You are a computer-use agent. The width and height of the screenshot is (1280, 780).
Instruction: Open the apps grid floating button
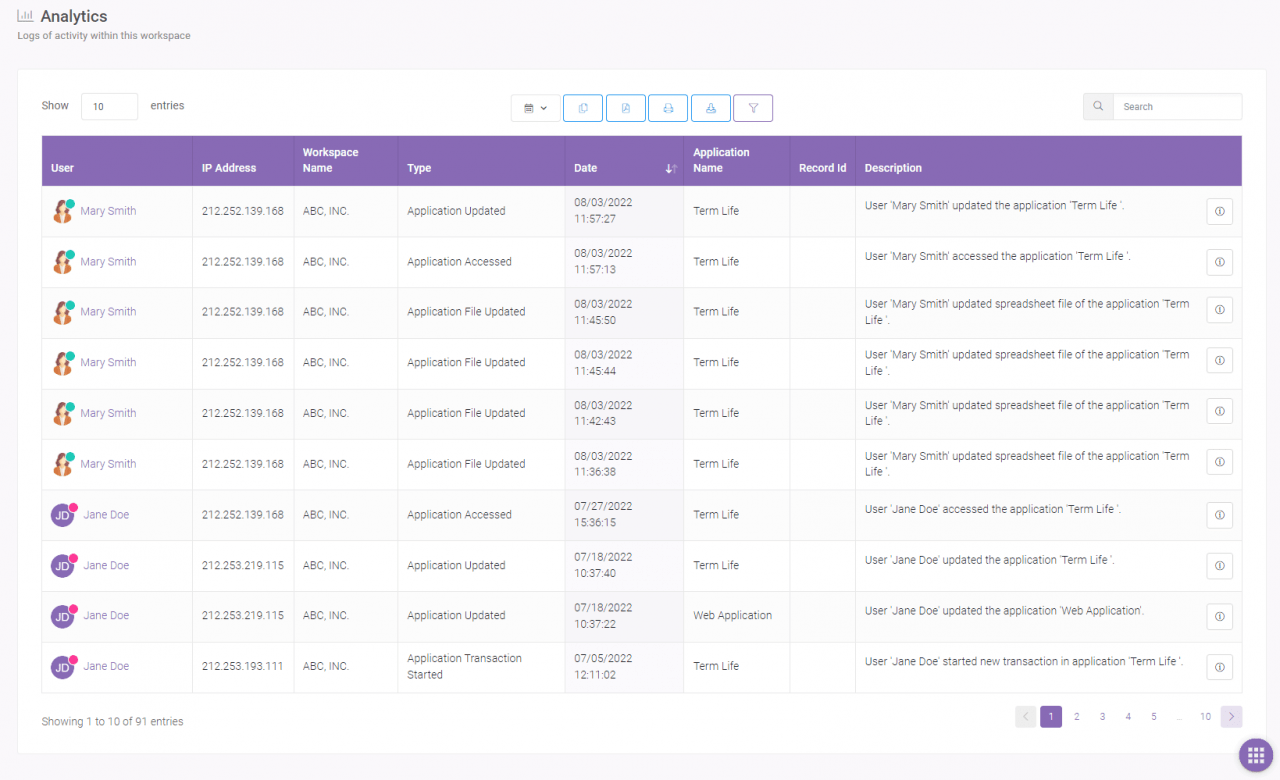coord(1256,755)
